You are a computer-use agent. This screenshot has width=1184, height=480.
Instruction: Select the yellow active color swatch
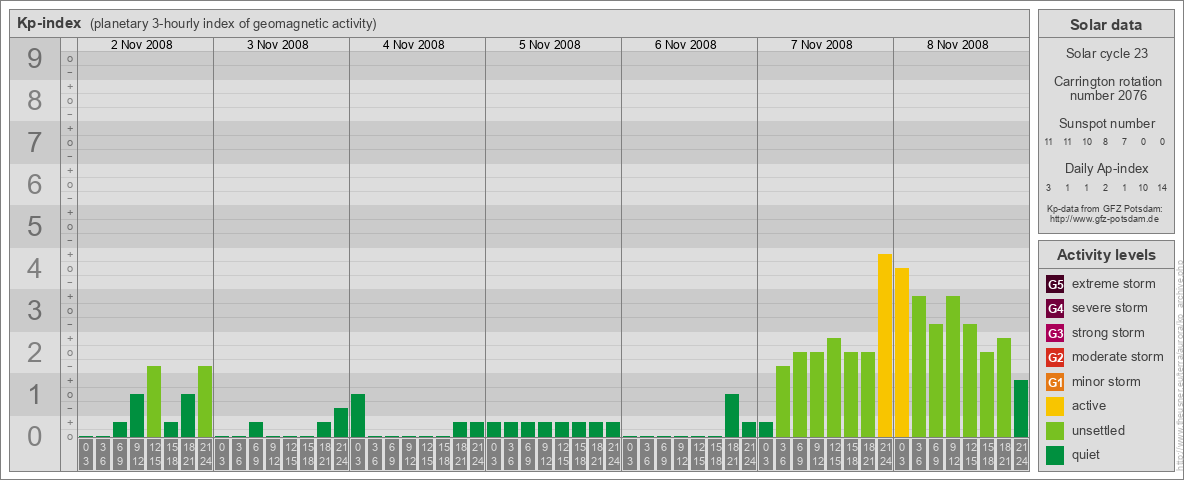1055,406
